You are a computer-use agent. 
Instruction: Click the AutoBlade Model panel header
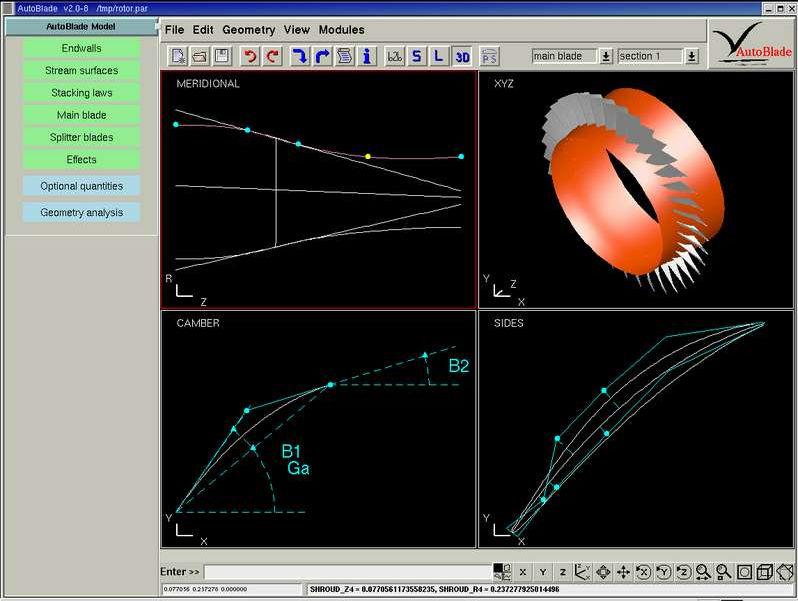(x=81, y=26)
